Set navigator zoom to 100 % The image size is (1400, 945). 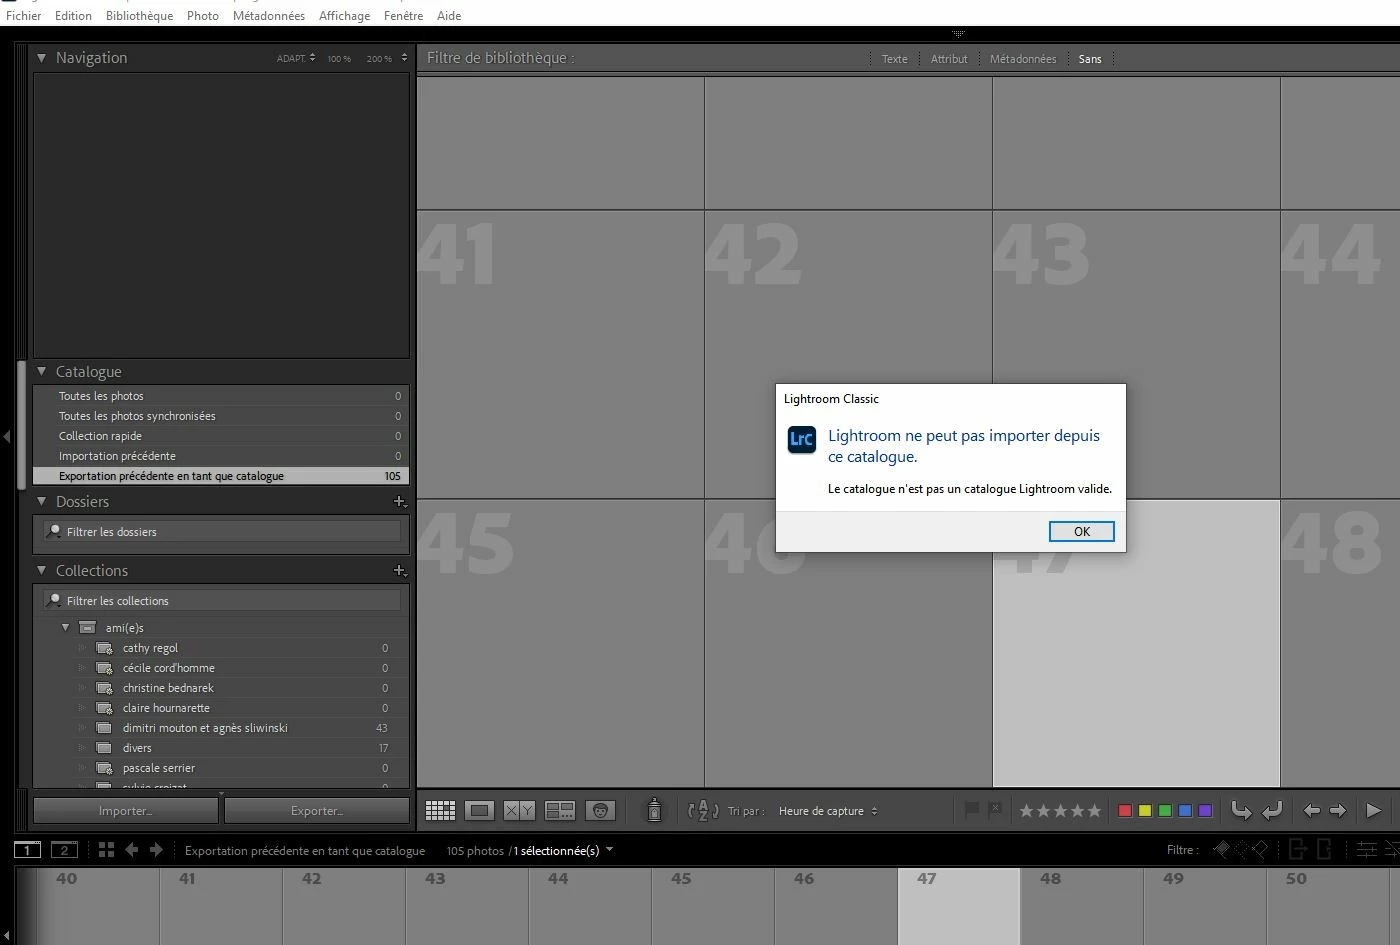[339, 59]
